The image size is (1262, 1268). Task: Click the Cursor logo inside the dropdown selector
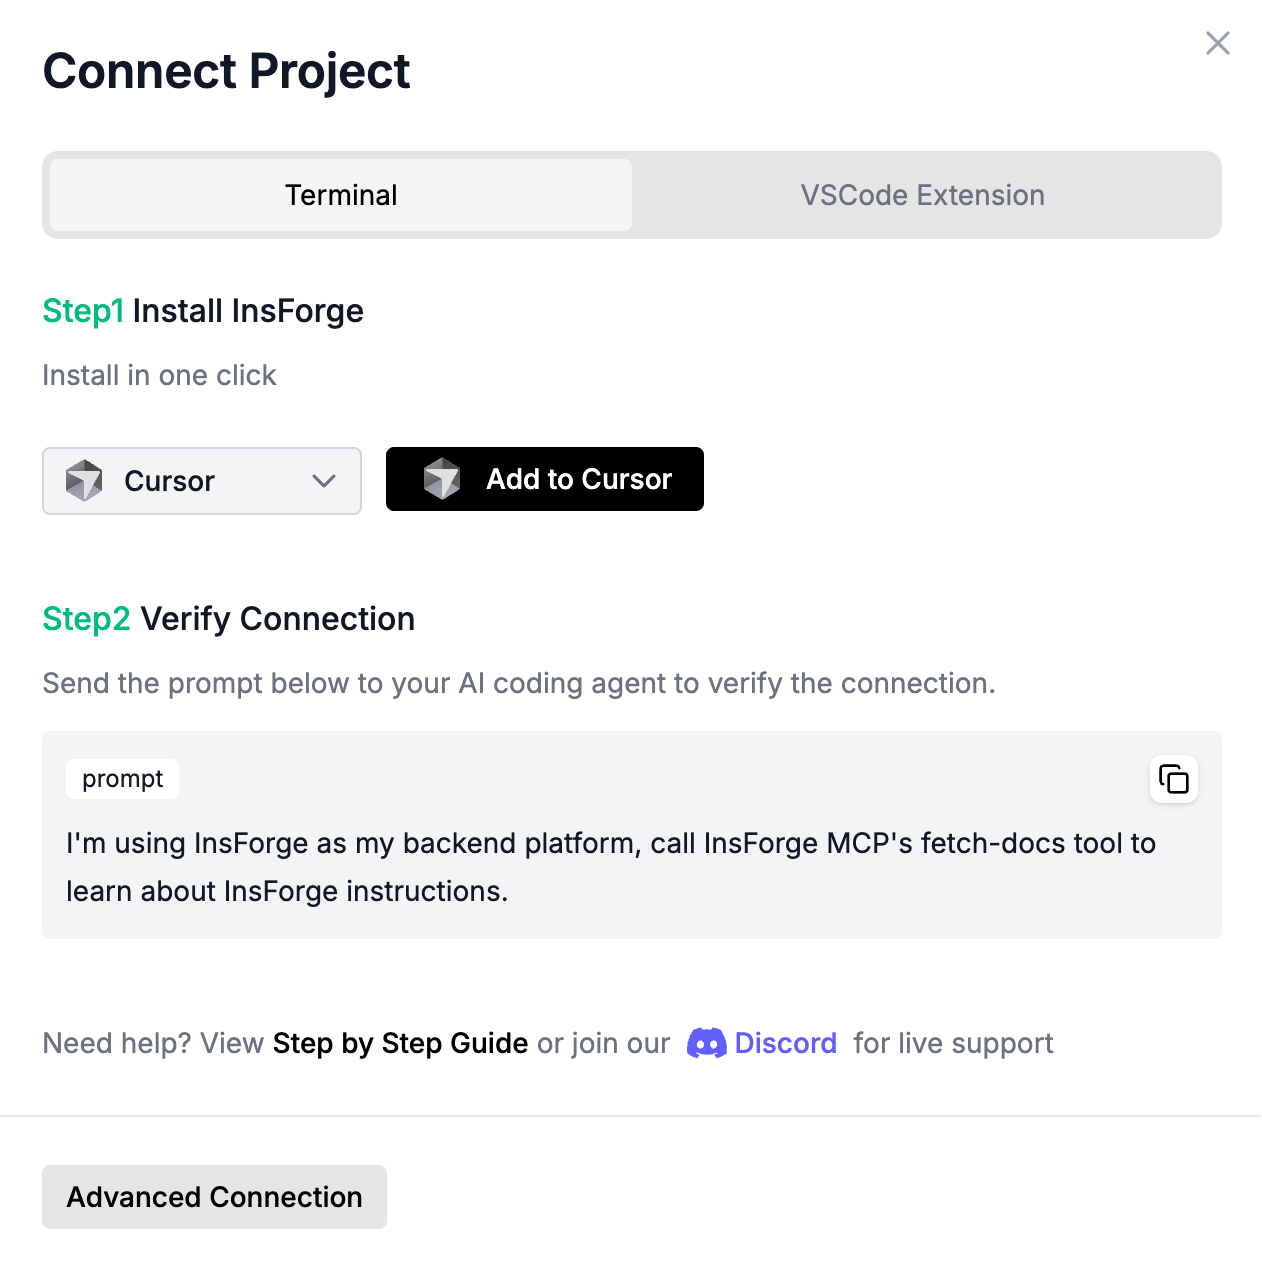pos(85,481)
